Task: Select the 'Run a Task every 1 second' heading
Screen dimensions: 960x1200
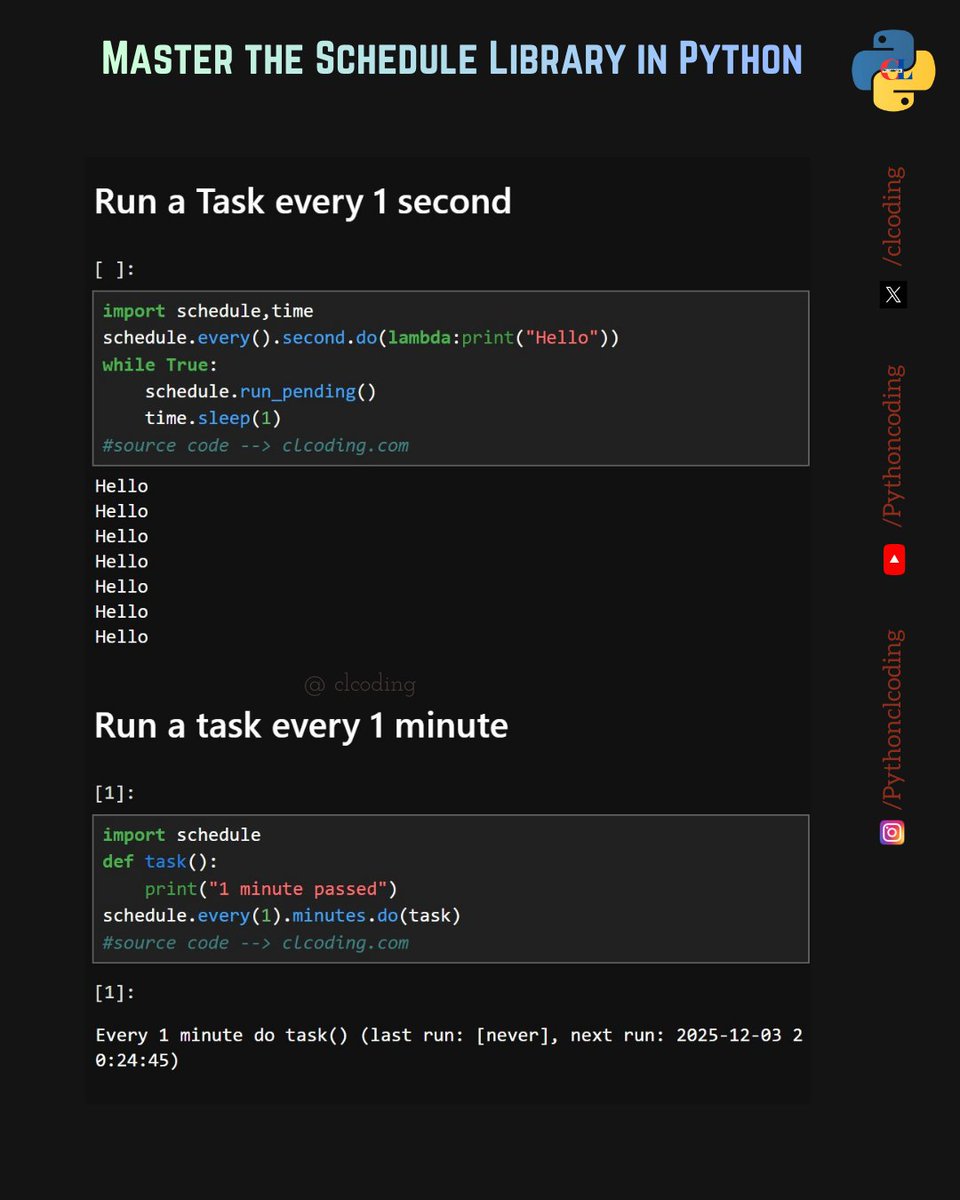Action: (303, 201)
